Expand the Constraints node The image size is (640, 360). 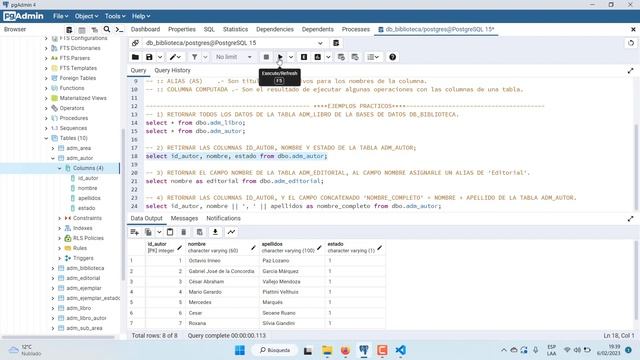pyautogui.click(x=60, y=218)
